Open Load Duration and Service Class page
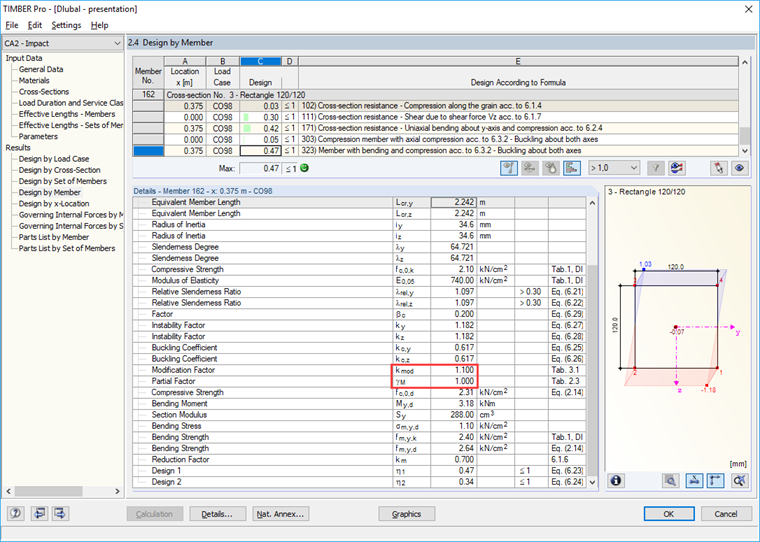This screenshot has height=542, width=760. tap(71, 103)
